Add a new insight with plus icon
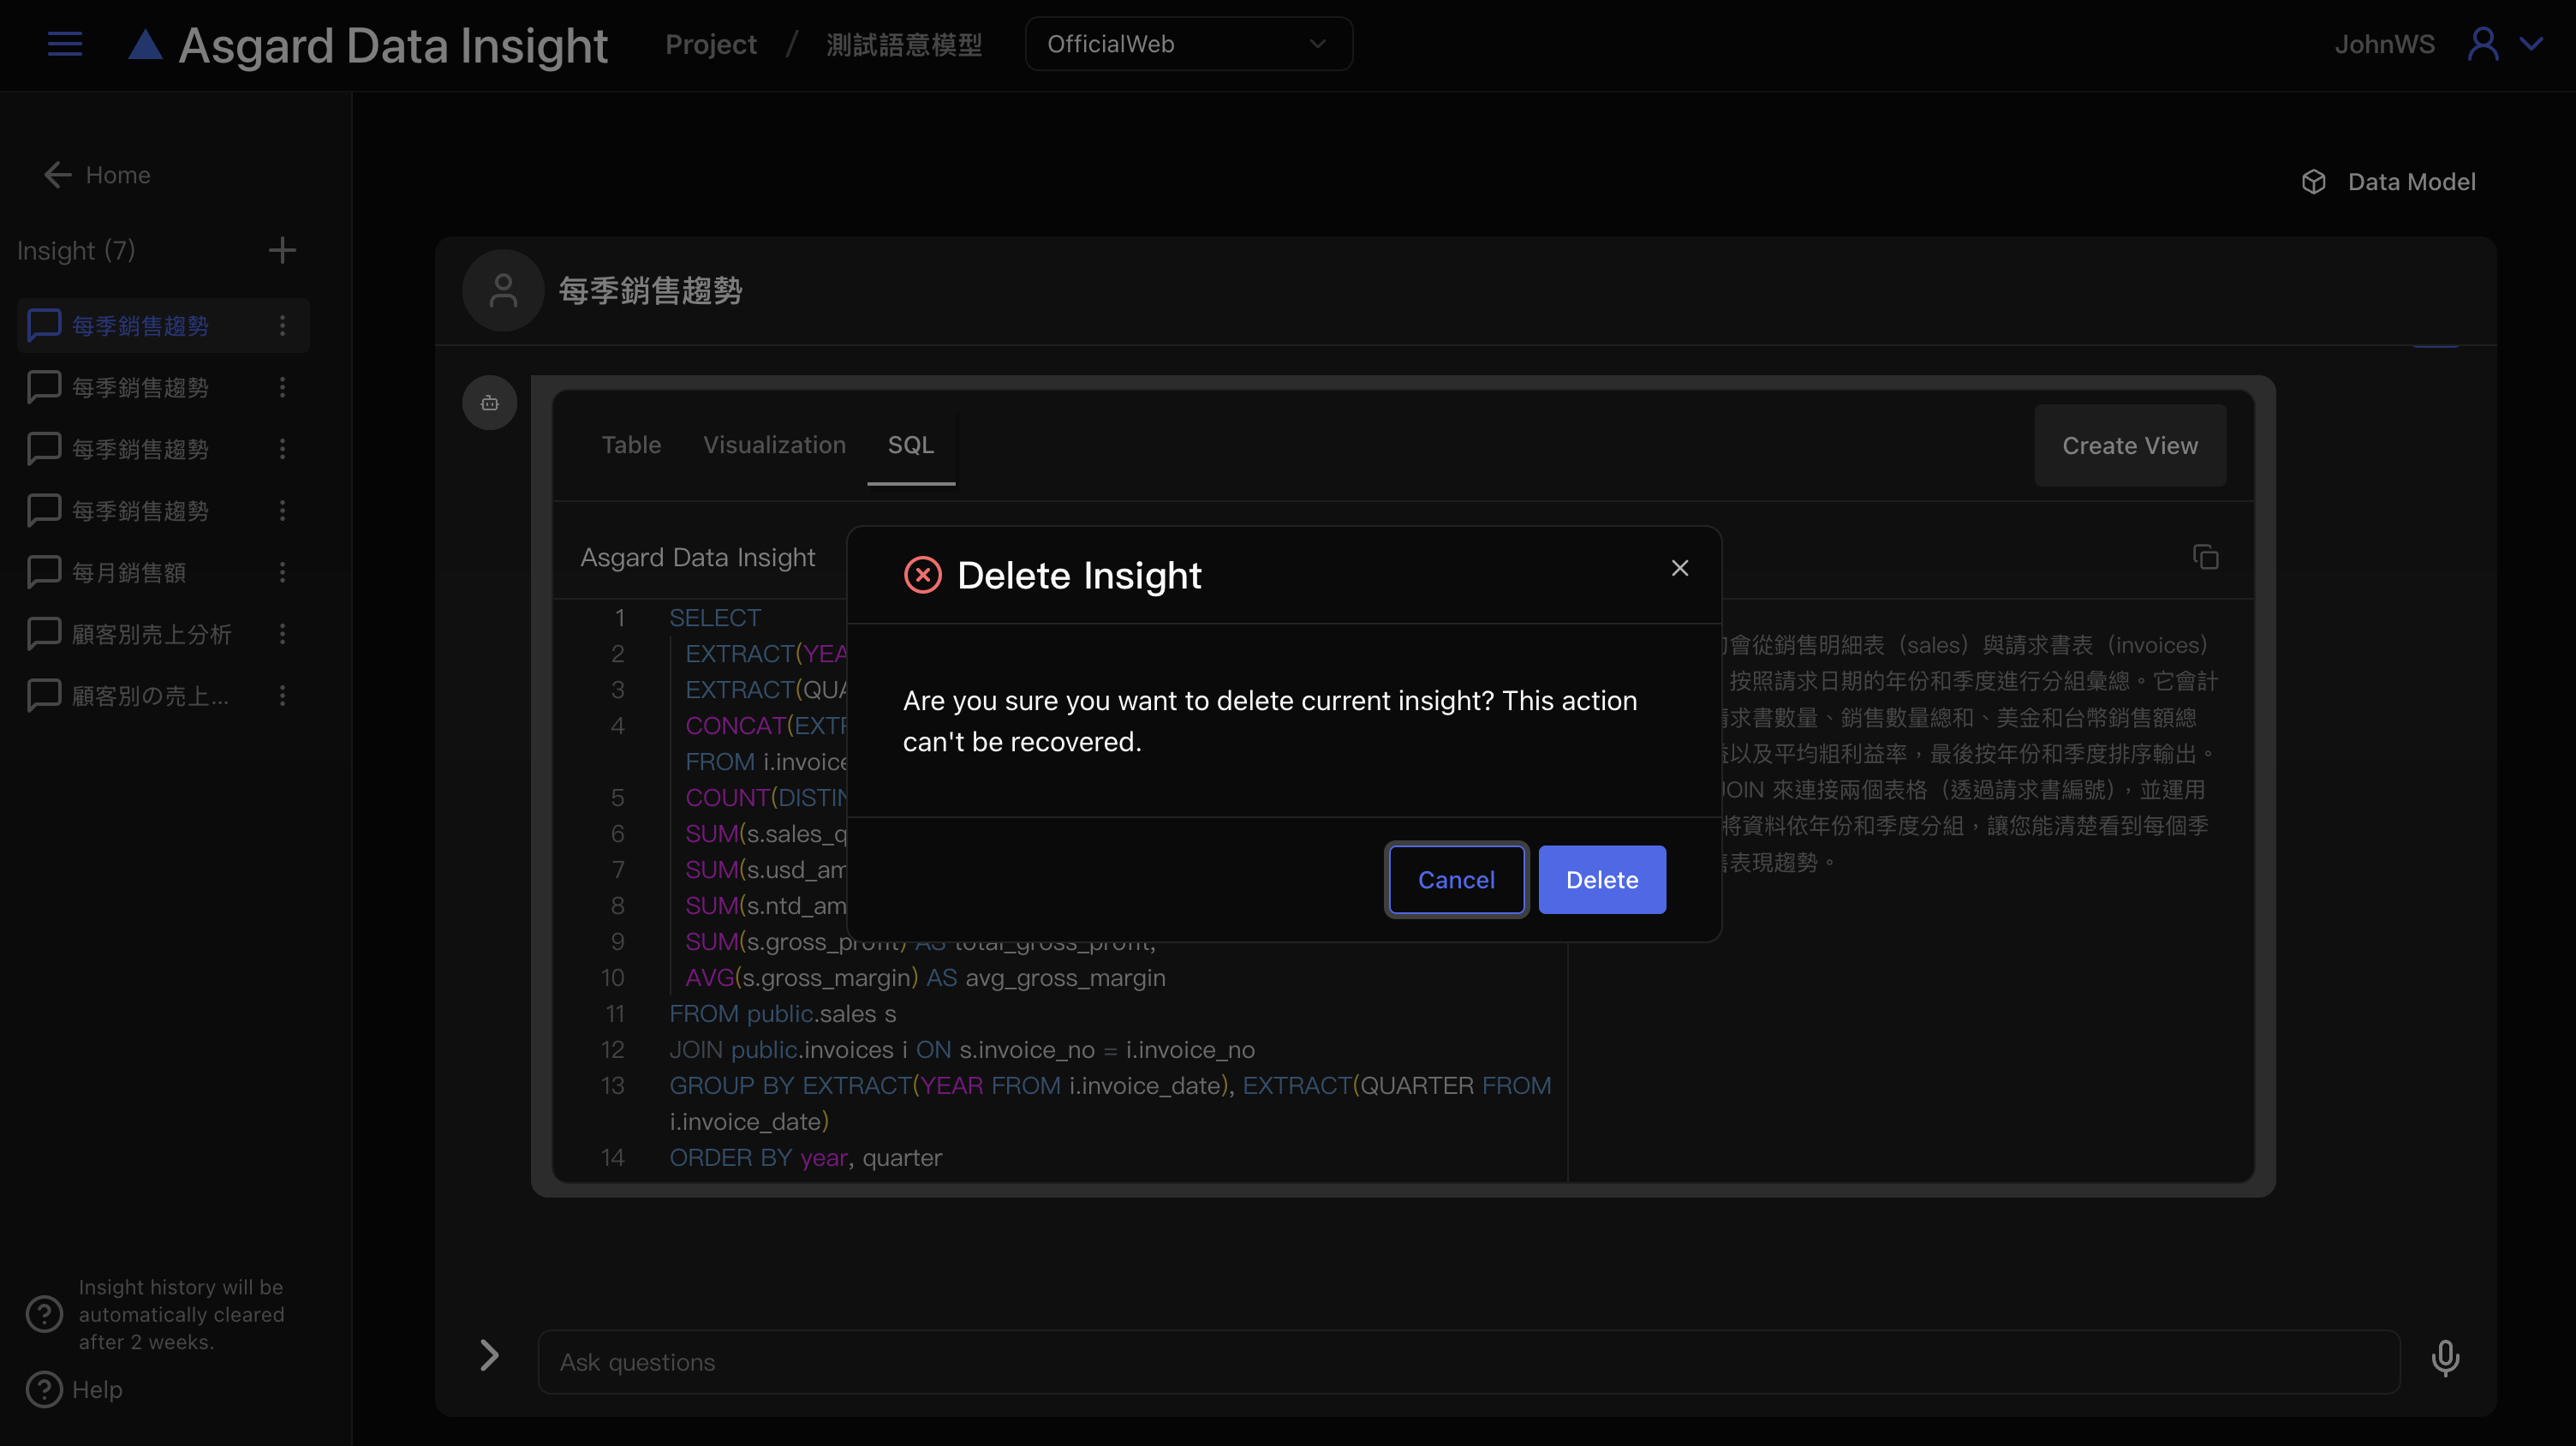2576x1446 pixels. [282, 250]
